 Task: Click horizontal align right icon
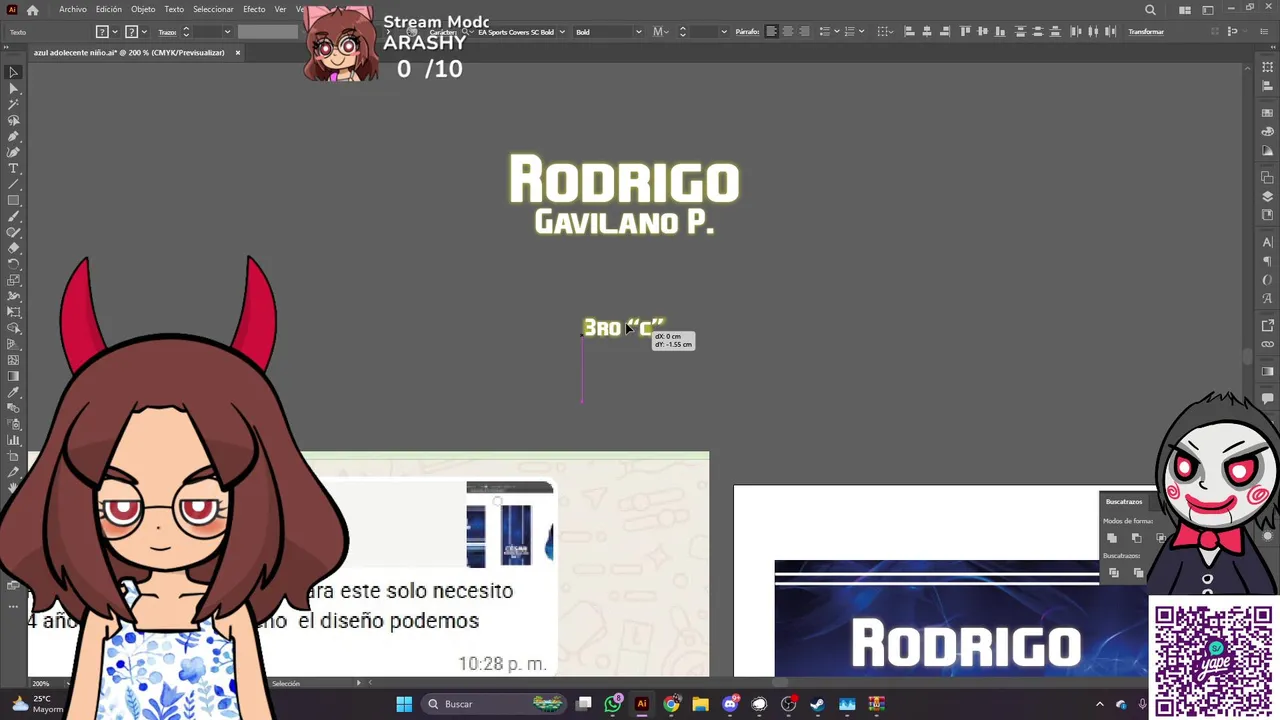click(945, 32)
